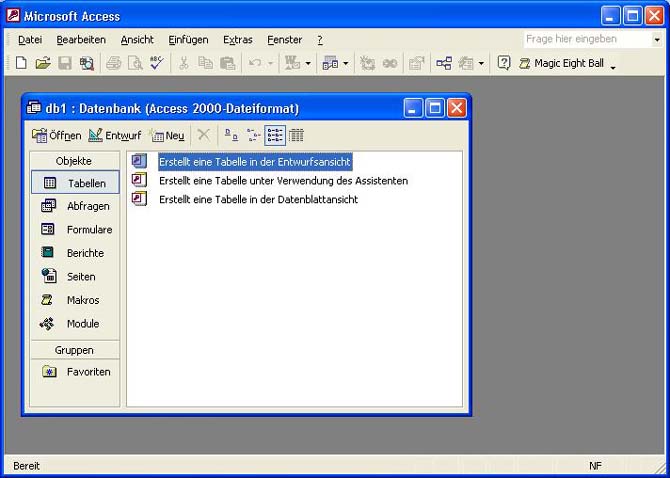
Task: Click the Undo arrow icon
Action: 255,63
